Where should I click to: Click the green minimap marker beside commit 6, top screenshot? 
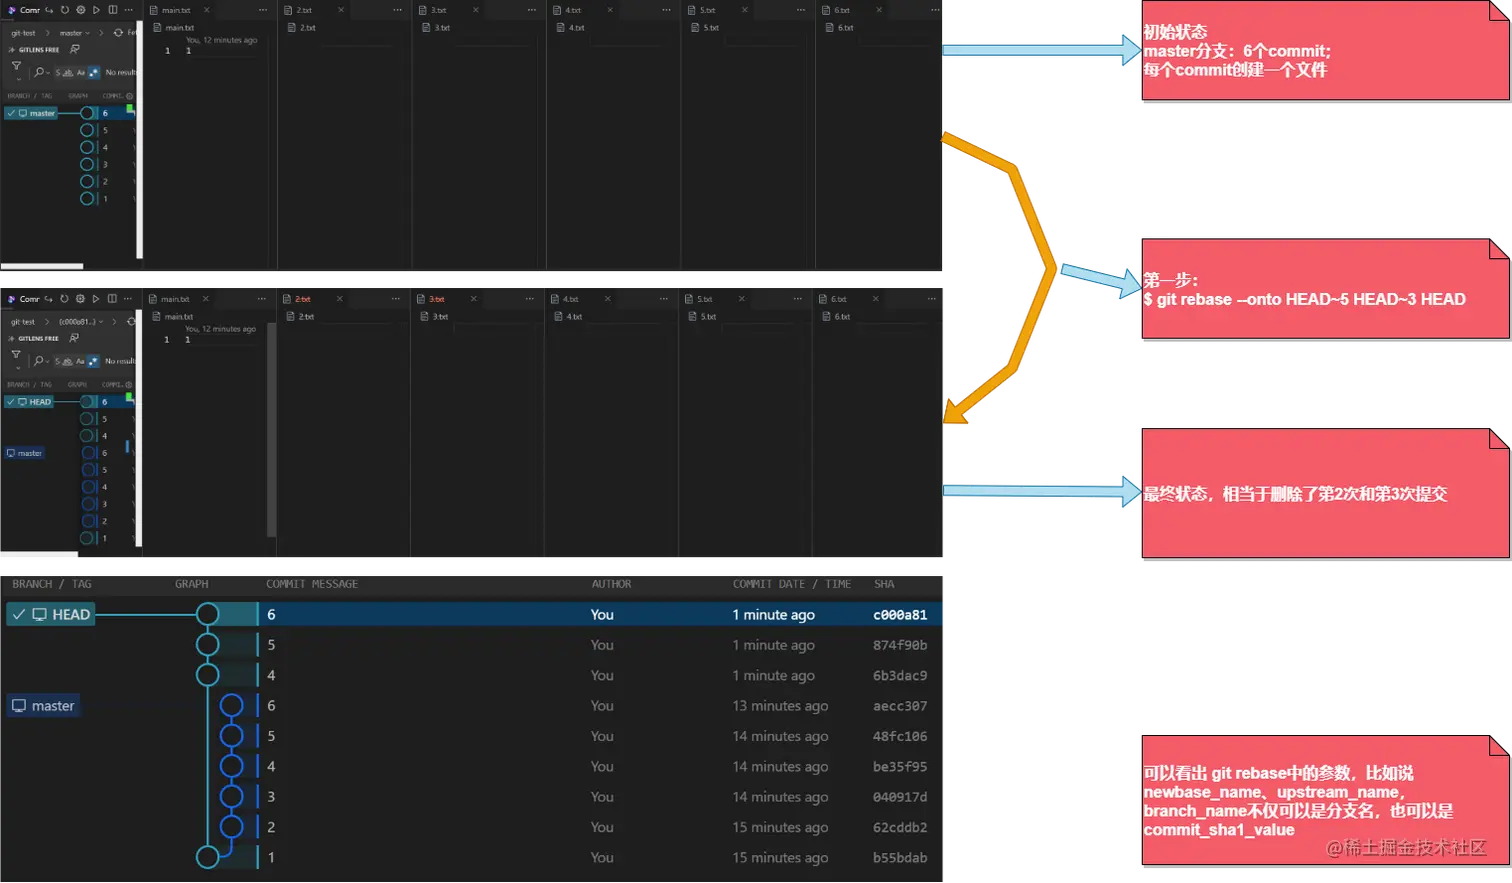coord(130,109)
